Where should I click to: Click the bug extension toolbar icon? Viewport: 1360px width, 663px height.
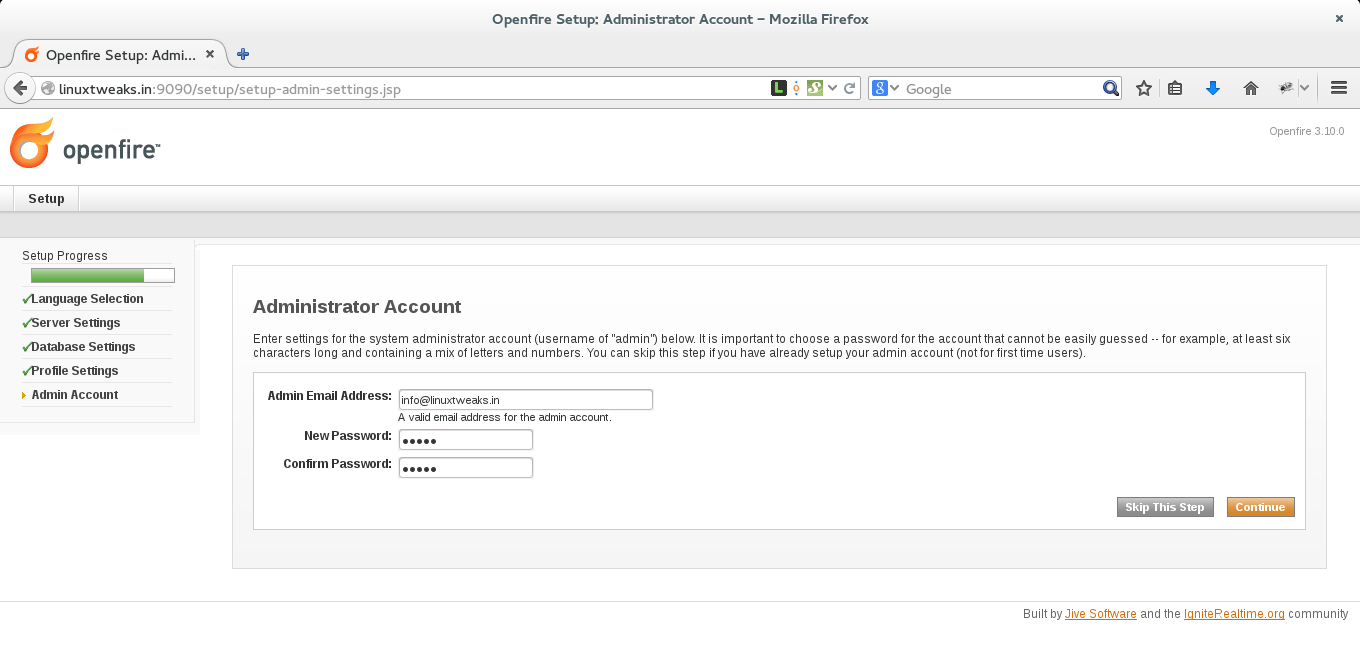[x=1286, y=88]
